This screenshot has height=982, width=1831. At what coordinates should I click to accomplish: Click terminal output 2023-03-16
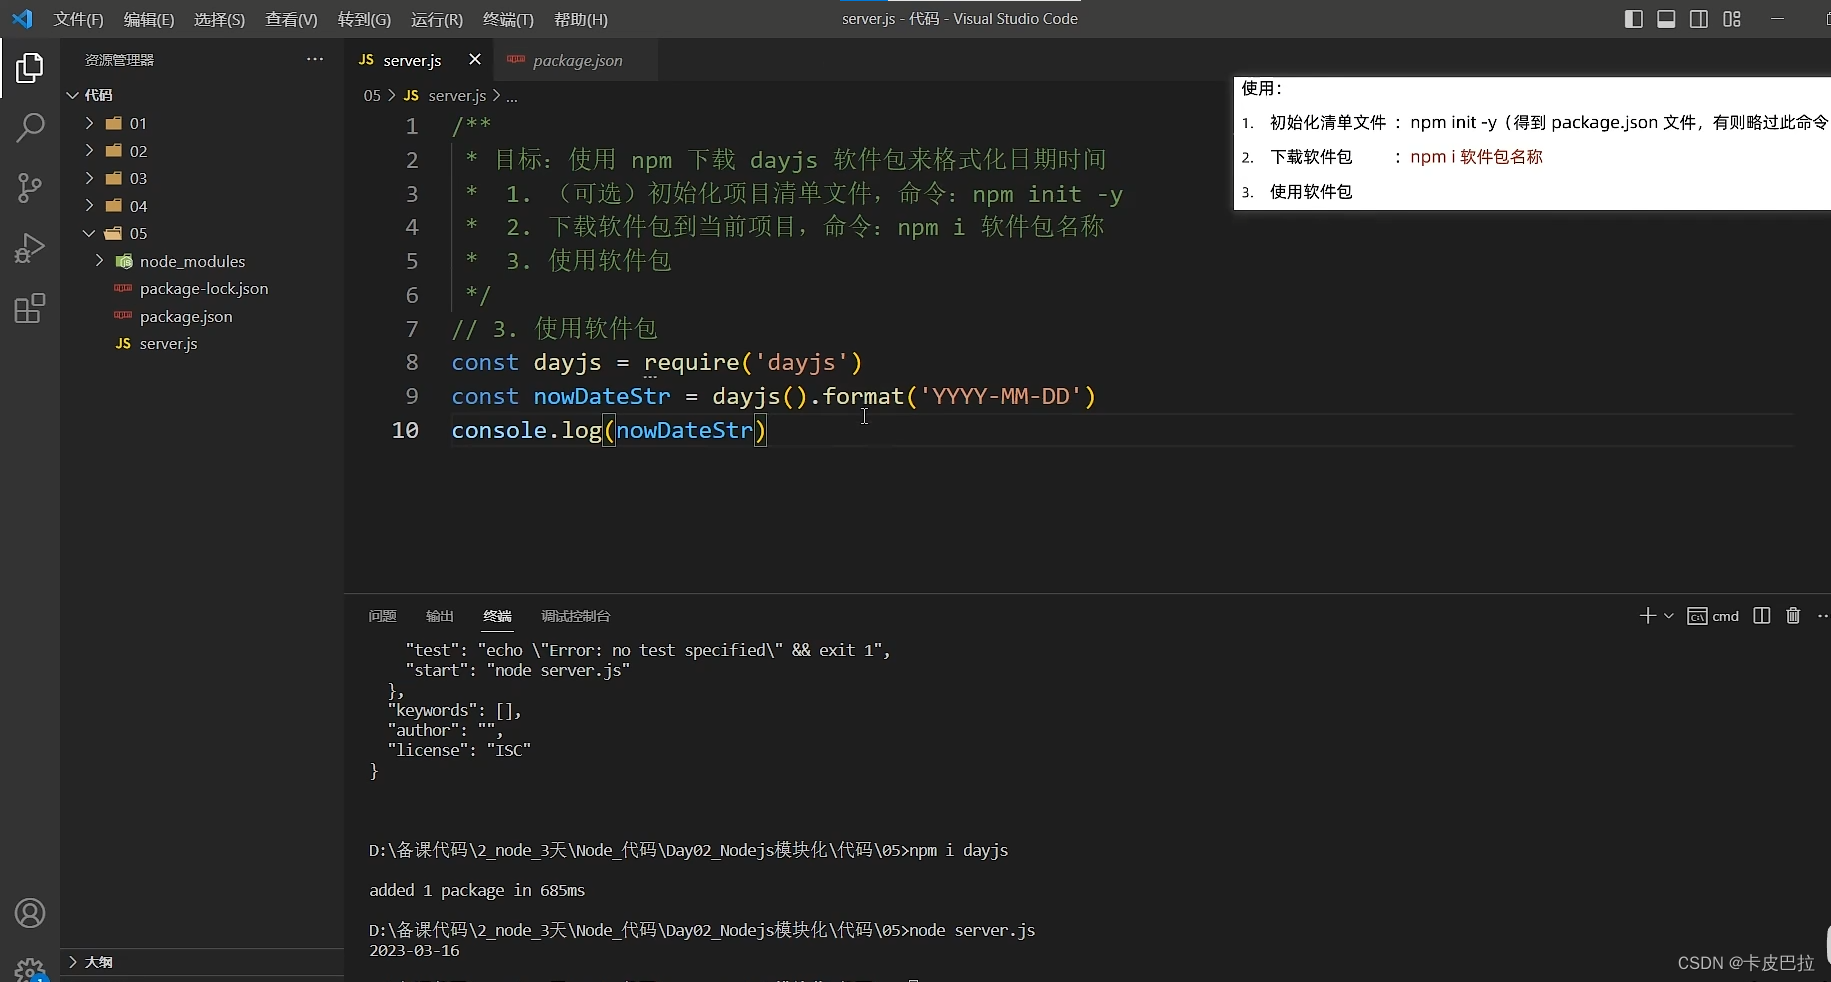click(414, 950)
